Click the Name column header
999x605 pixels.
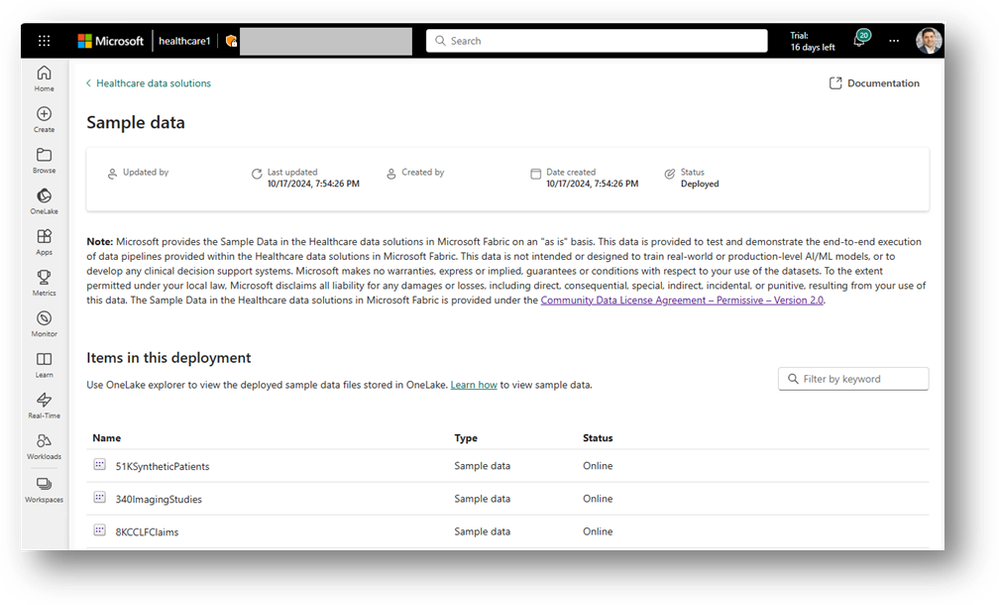coord(106,438)
